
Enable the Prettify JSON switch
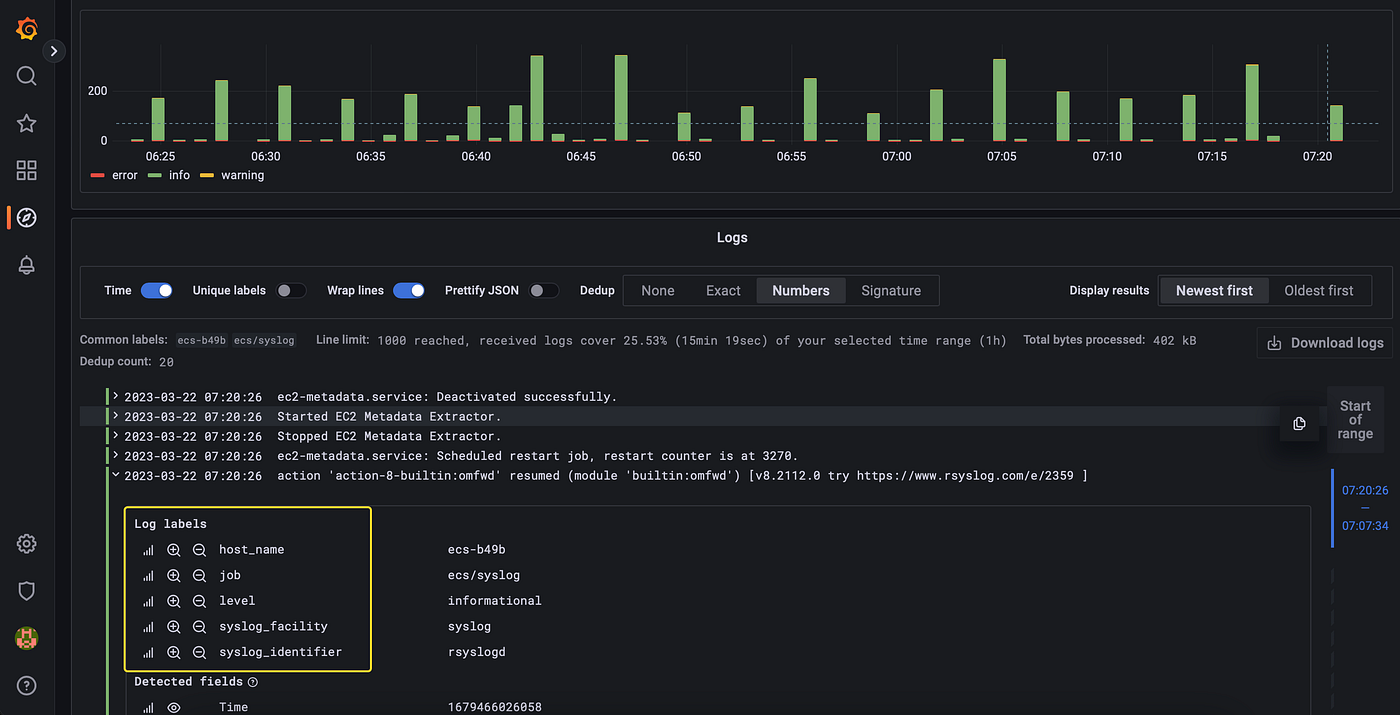click(543, 290)
